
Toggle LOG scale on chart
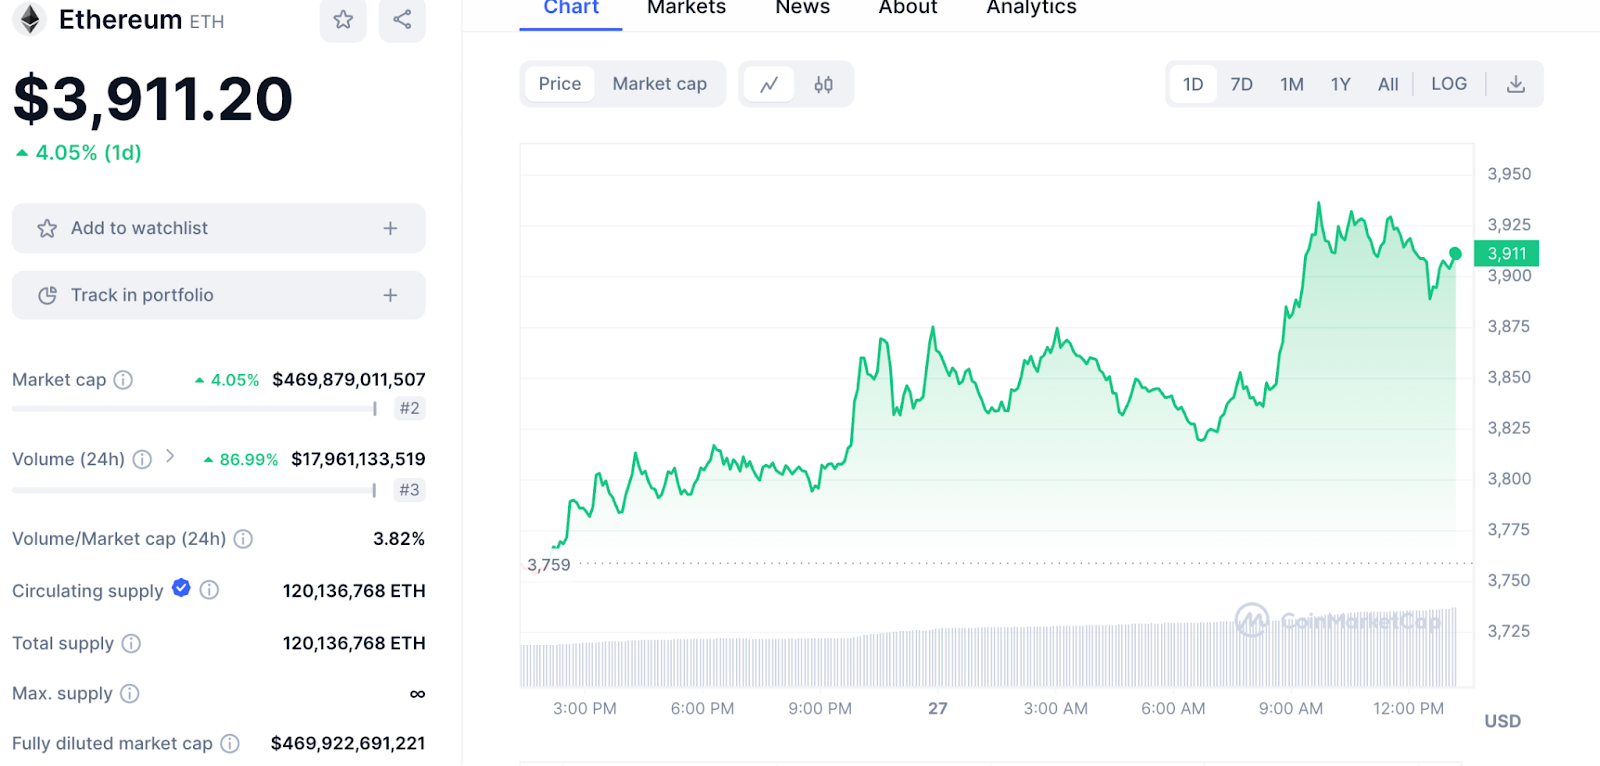pyautogui.click(x=1448, y=84)
